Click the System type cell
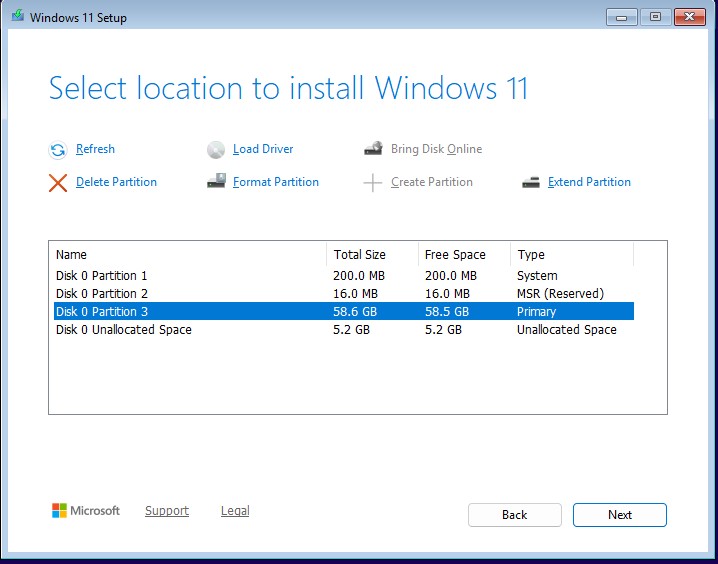Screen dimensions: 718x564 [537, 276]
